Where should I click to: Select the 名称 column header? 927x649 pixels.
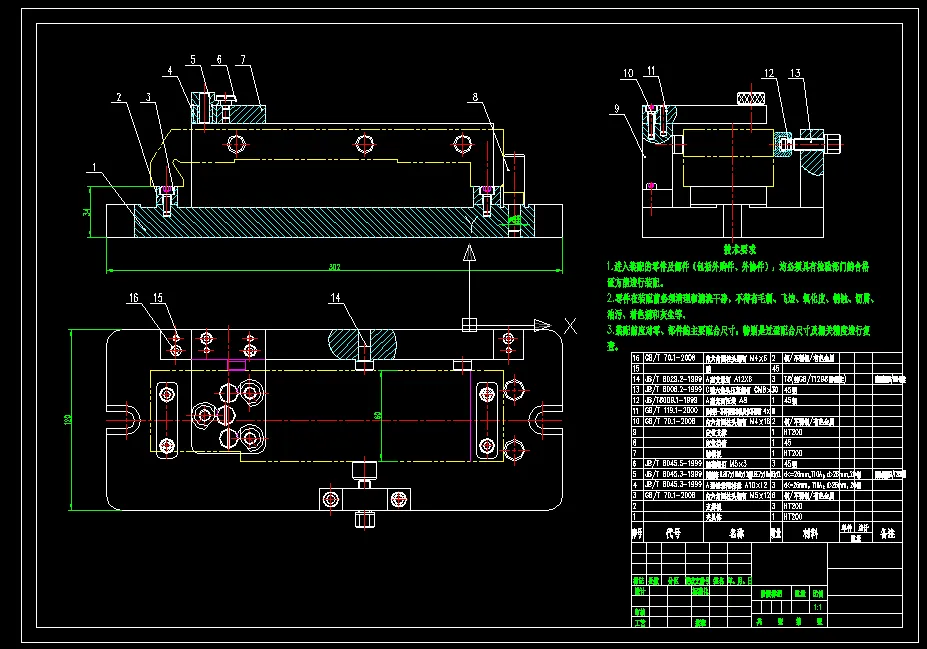pyautogui.click(x=737, y=533)
